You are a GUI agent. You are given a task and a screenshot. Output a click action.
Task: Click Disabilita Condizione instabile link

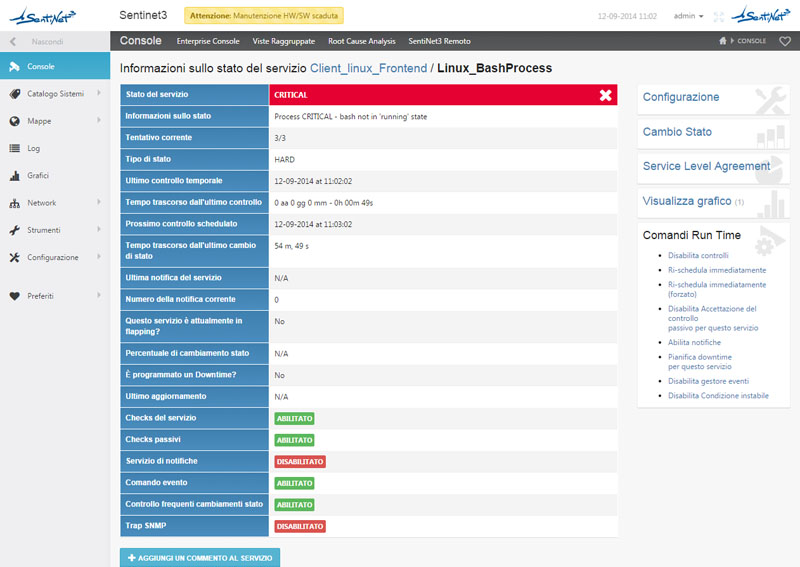click(x=718, y=396)
